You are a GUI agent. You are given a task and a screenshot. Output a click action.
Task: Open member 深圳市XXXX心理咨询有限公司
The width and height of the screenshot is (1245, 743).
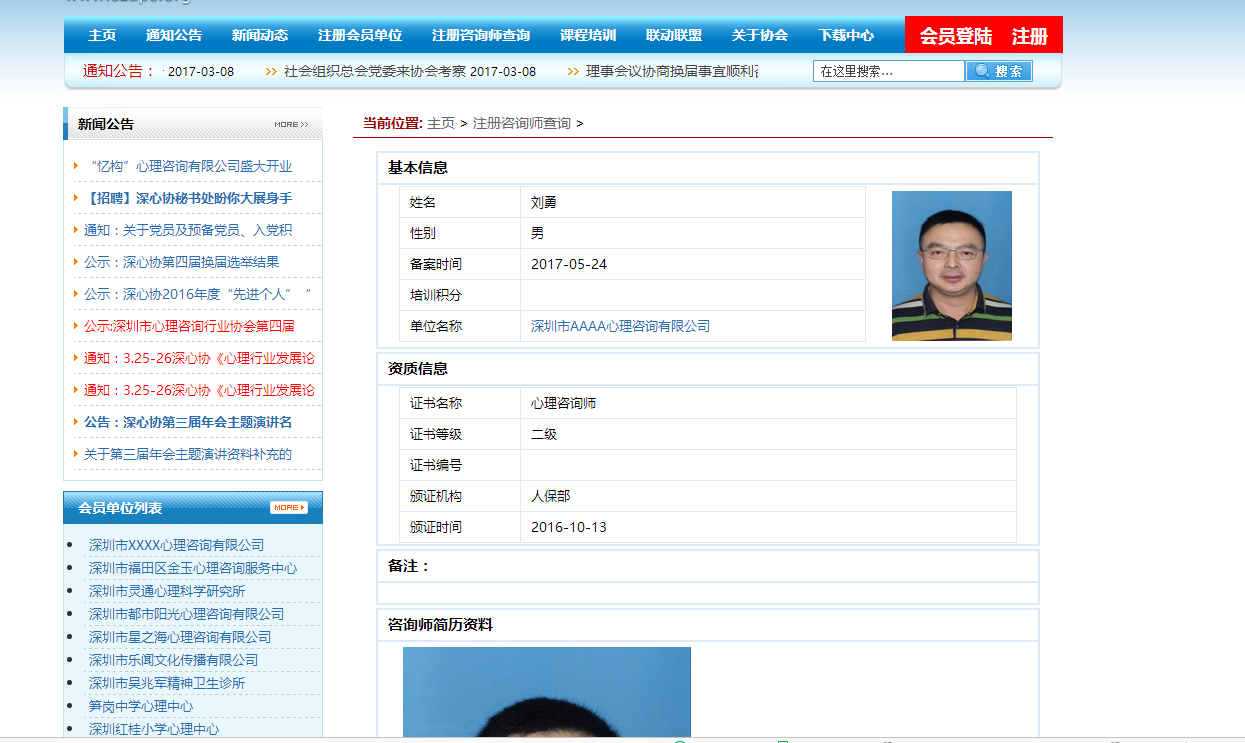coord(176,545)
